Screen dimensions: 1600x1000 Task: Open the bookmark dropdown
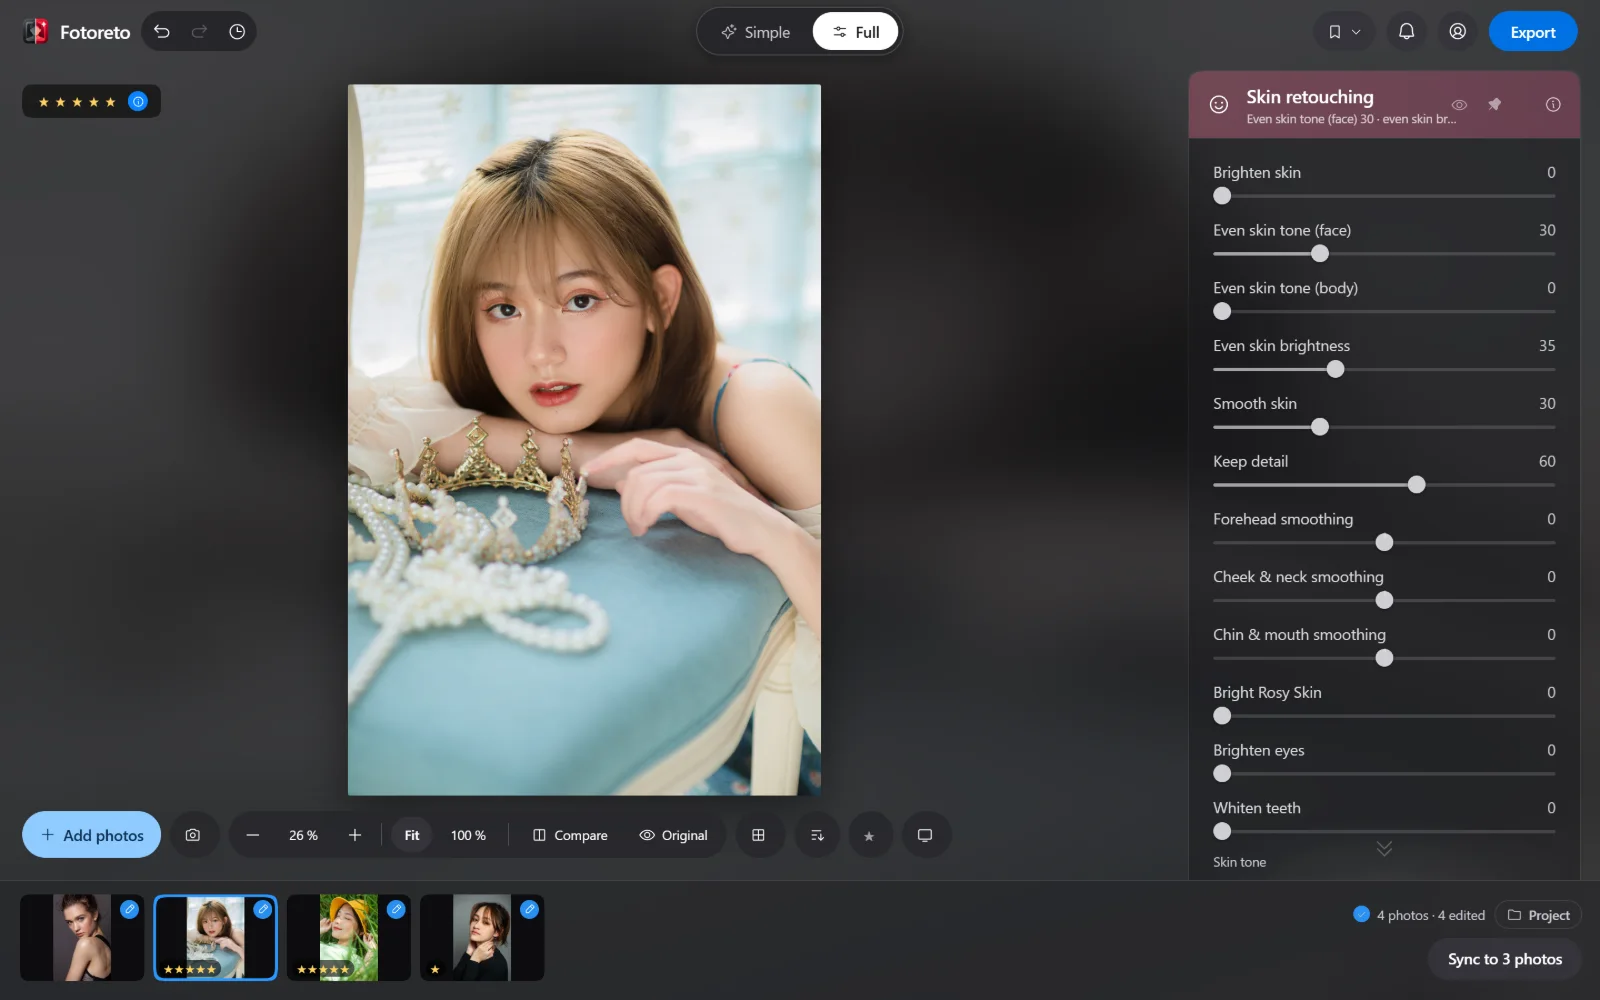tap(1344, 32)
